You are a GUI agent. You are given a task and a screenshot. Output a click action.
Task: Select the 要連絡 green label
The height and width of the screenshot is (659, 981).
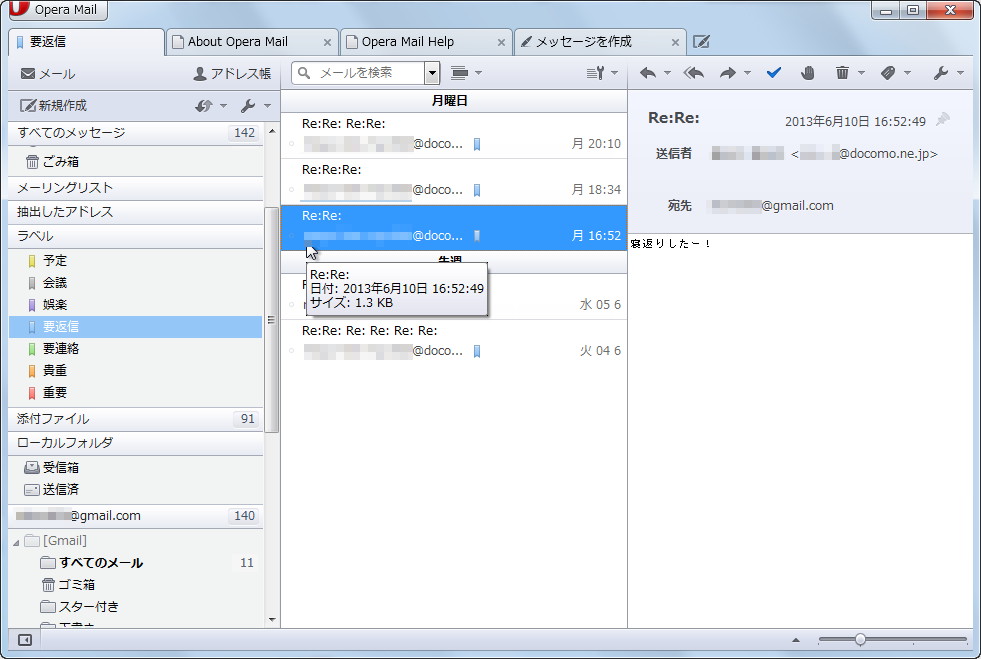point(136,349)
